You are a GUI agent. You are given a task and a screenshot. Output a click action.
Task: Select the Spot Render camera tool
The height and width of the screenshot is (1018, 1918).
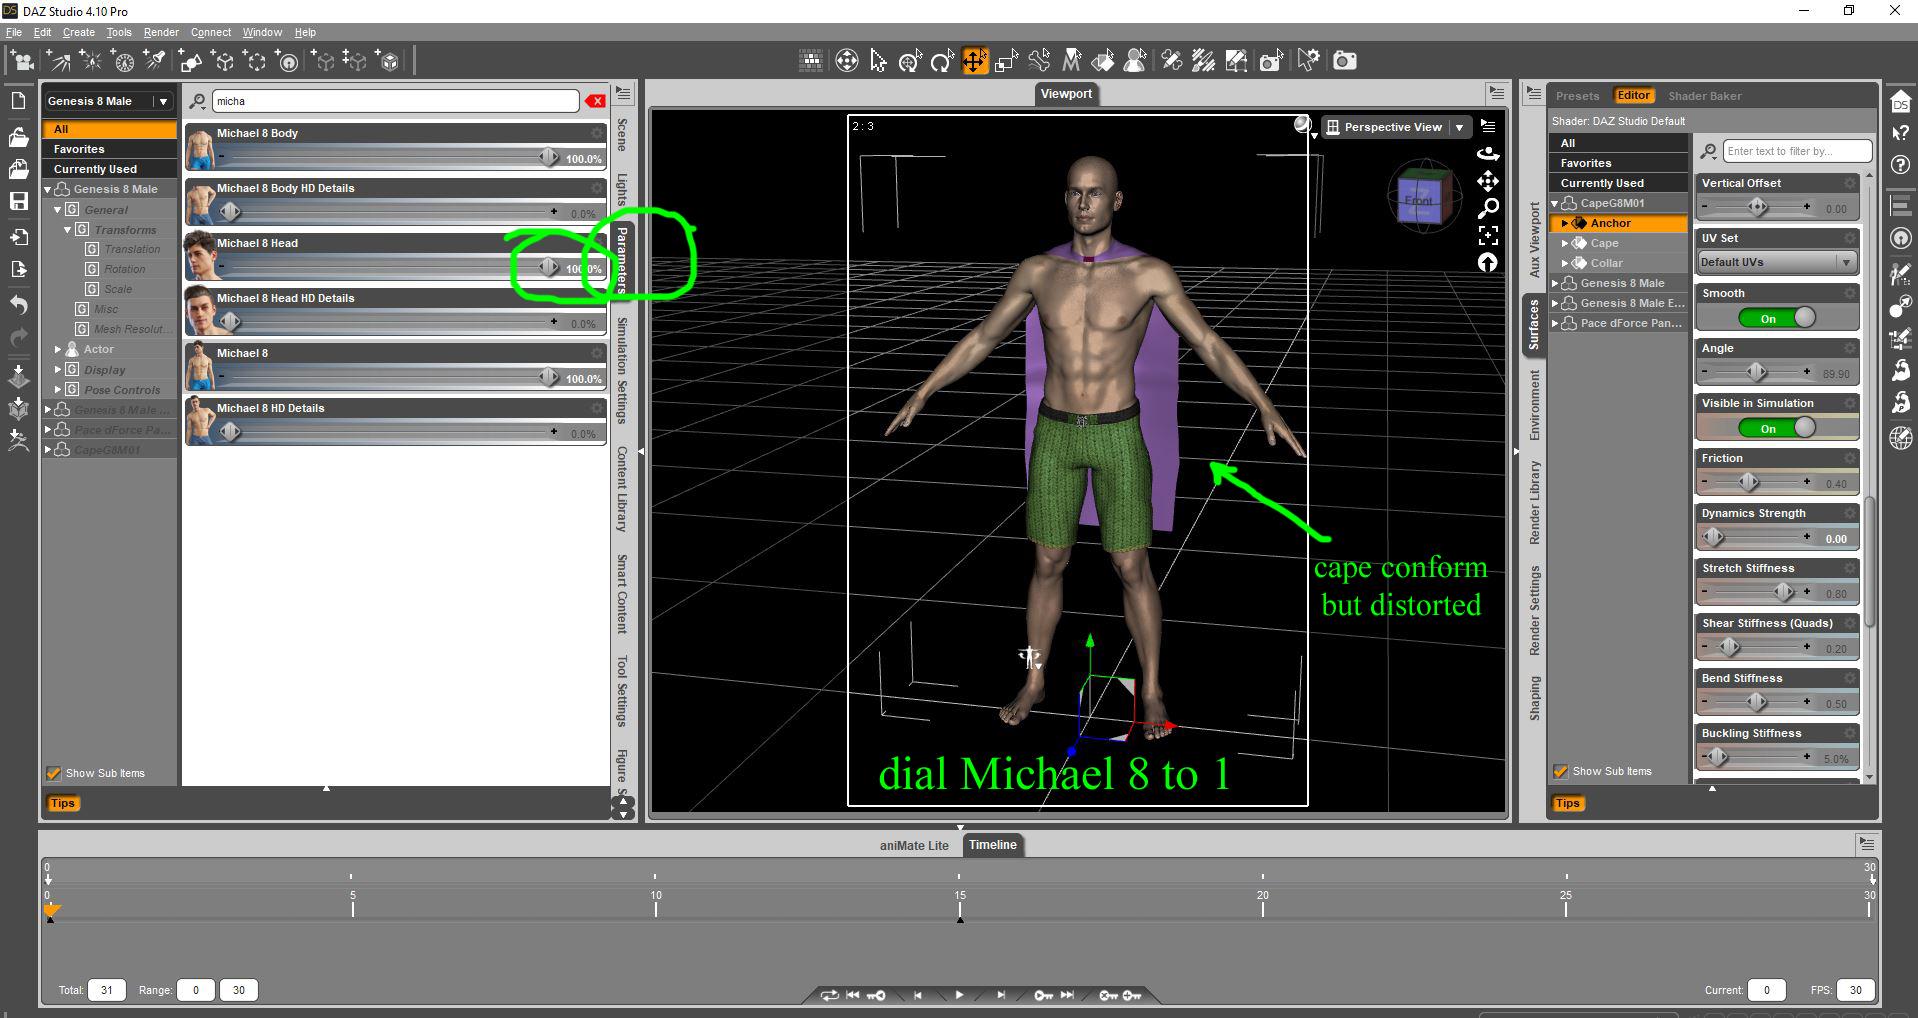[x=1270, y=61]
